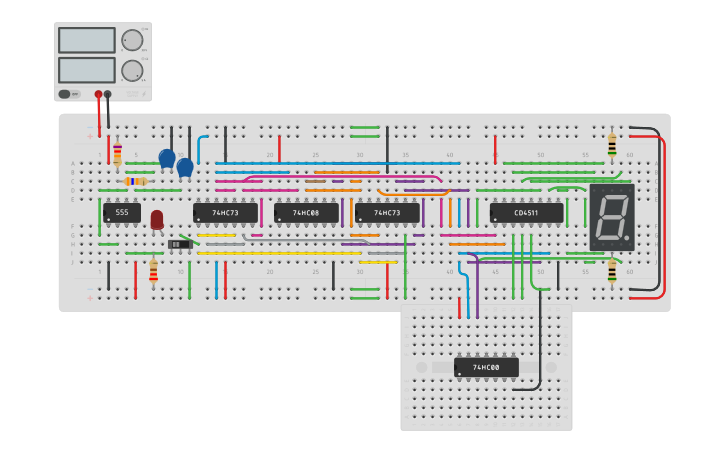Screen dimensions: 725x453
Task: Click the lower knob on the power supply
Action: tap(132, 70)
